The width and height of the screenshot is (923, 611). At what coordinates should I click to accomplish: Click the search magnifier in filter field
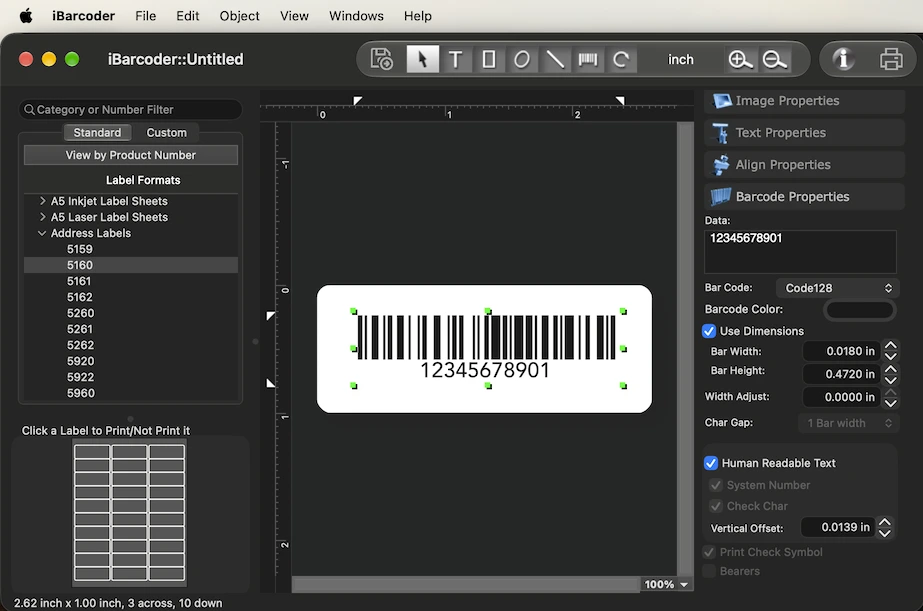tap(29, 109)
